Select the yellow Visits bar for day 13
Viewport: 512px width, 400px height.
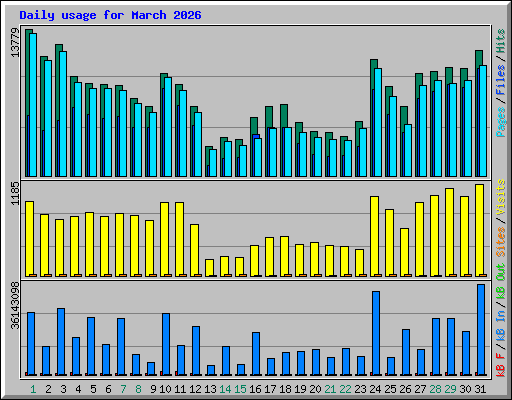(209, 268)
